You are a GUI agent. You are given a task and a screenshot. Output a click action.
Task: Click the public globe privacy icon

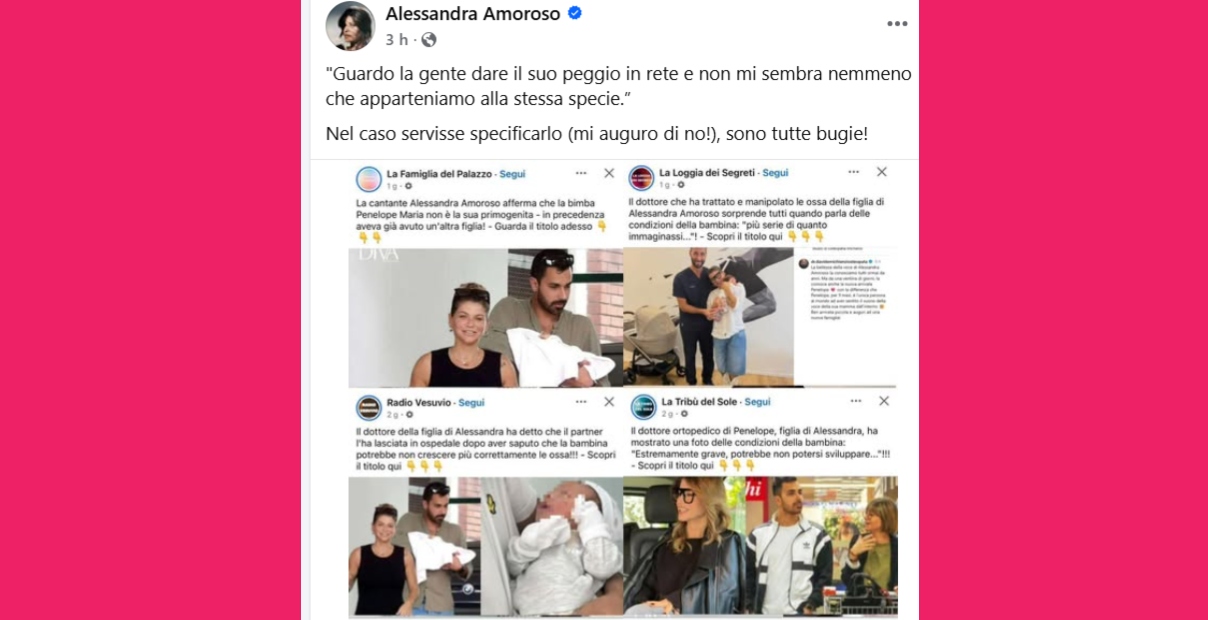coord(429,40)
